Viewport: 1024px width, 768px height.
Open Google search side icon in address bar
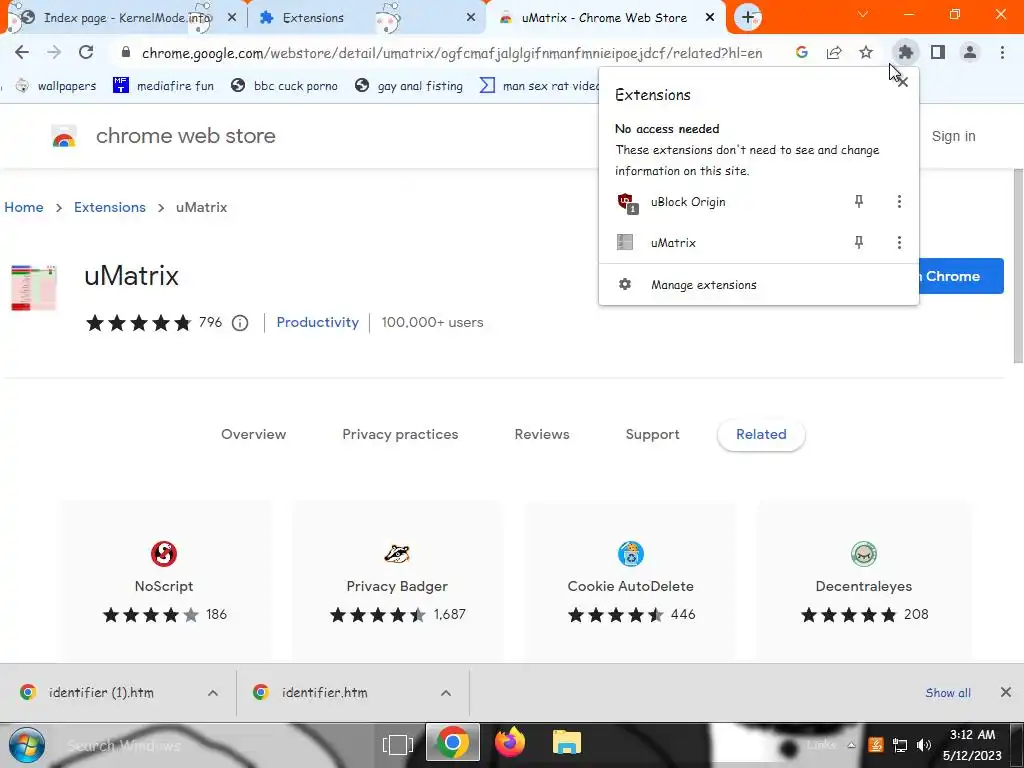(x=802, y=52)
